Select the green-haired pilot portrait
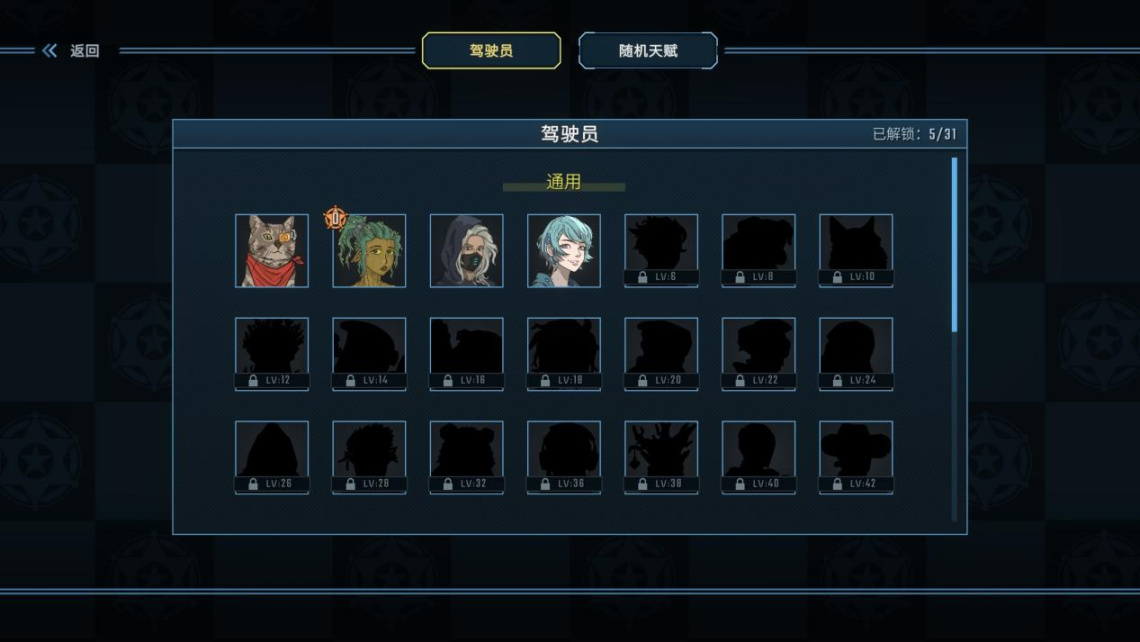Image resolution: width=1140 pixels, height=642 pixels. point(369,250)
